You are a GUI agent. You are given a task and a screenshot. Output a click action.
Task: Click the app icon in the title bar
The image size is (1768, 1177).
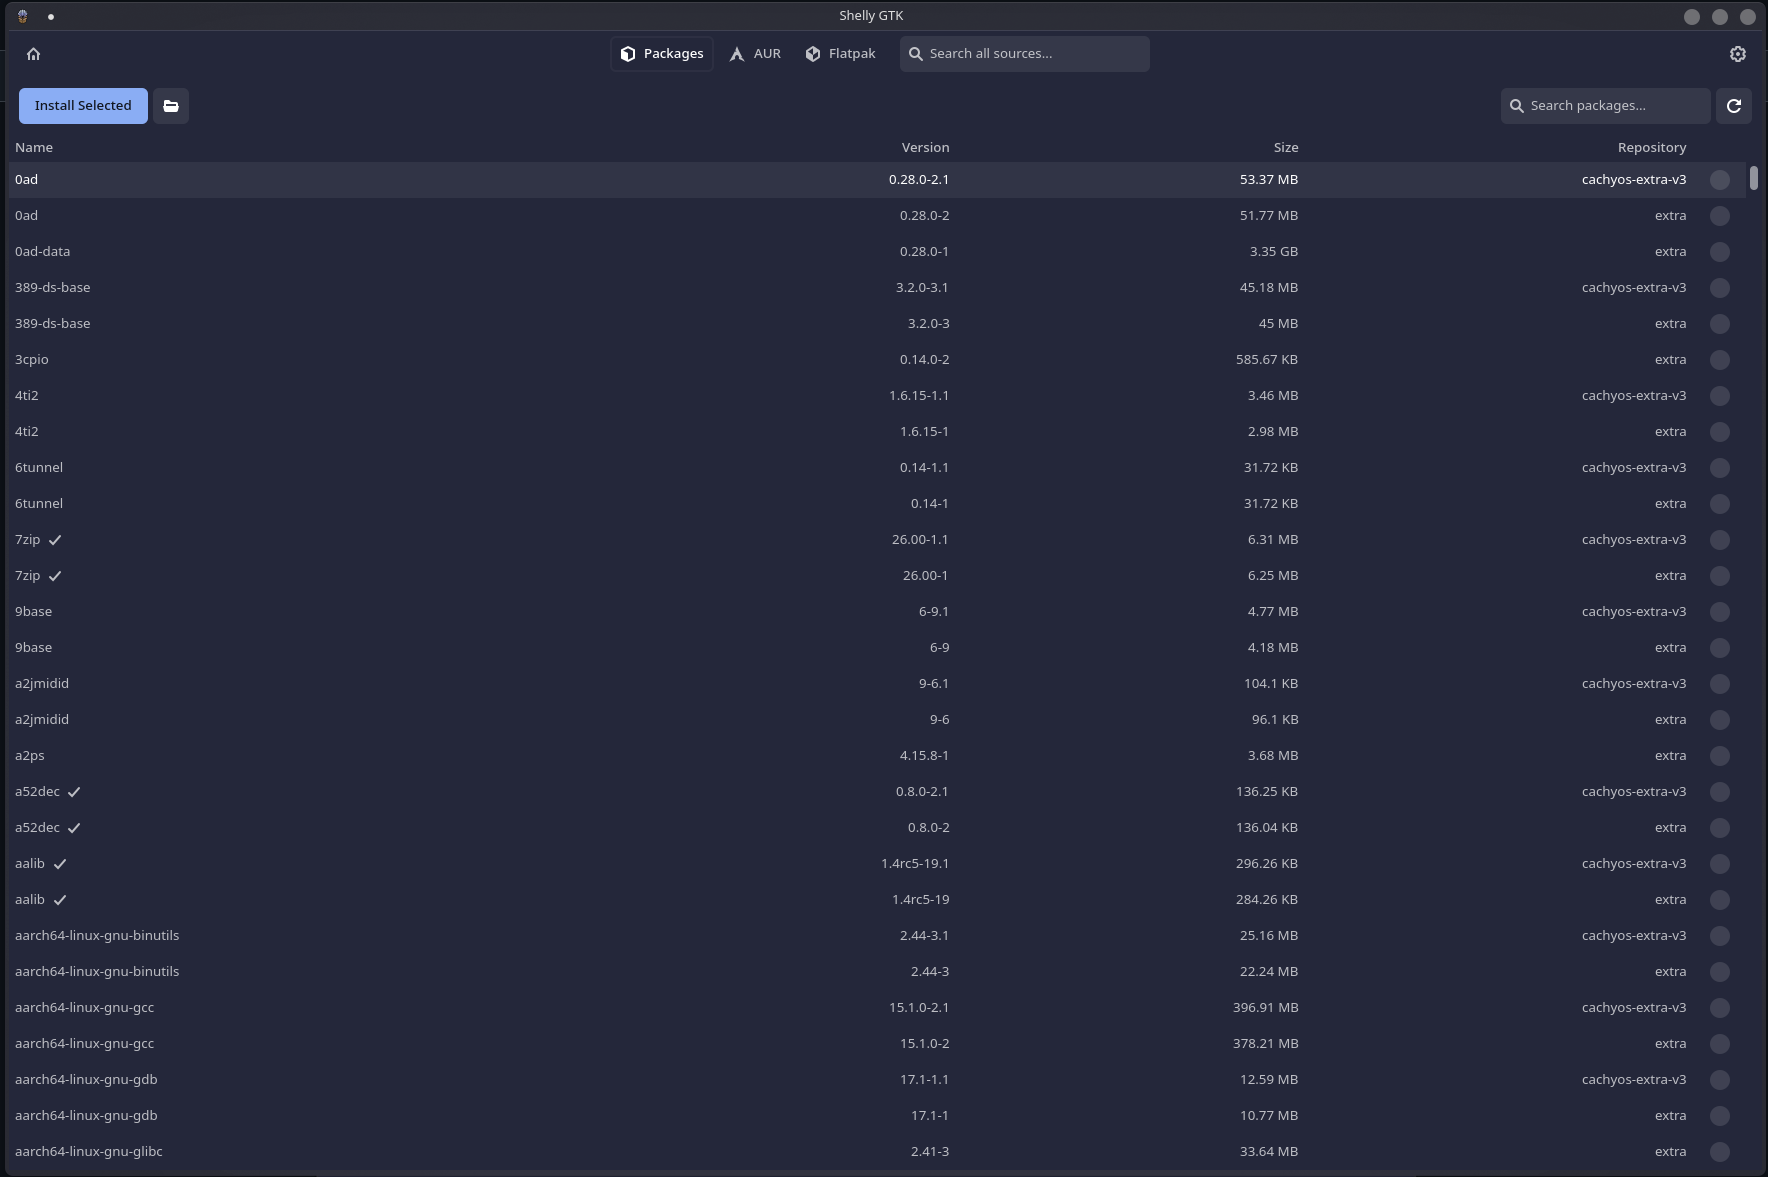22,16
